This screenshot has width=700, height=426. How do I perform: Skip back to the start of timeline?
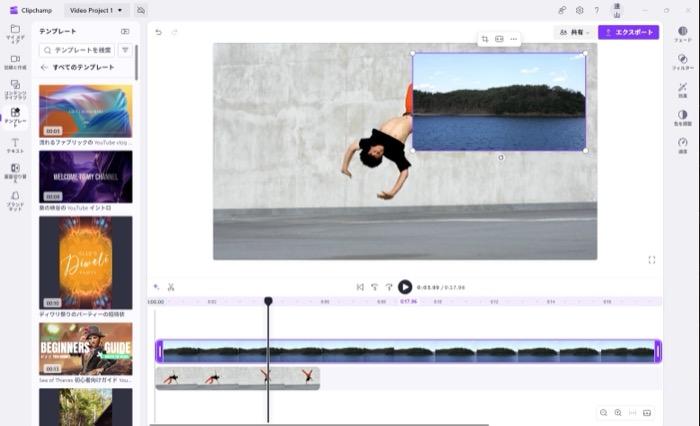coord(360,287)
